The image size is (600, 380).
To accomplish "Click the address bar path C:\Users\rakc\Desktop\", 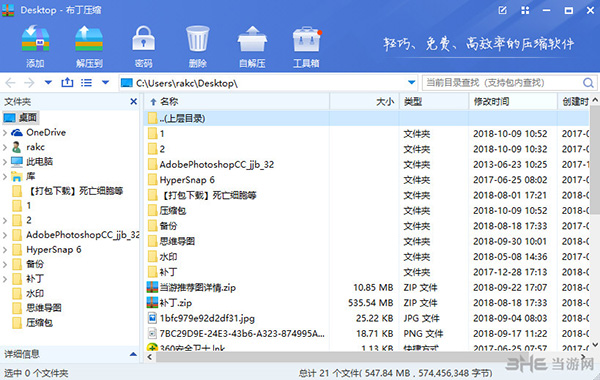I will coord(187,83).
